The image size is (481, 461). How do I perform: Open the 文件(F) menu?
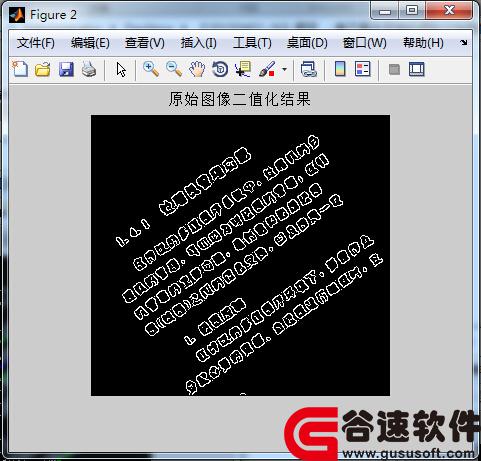coord(36,43)
